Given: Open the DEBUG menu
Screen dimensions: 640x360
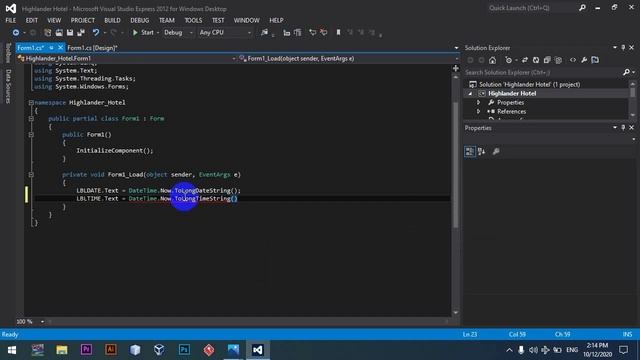Looking at the screenshot, I should click(140, 20).
